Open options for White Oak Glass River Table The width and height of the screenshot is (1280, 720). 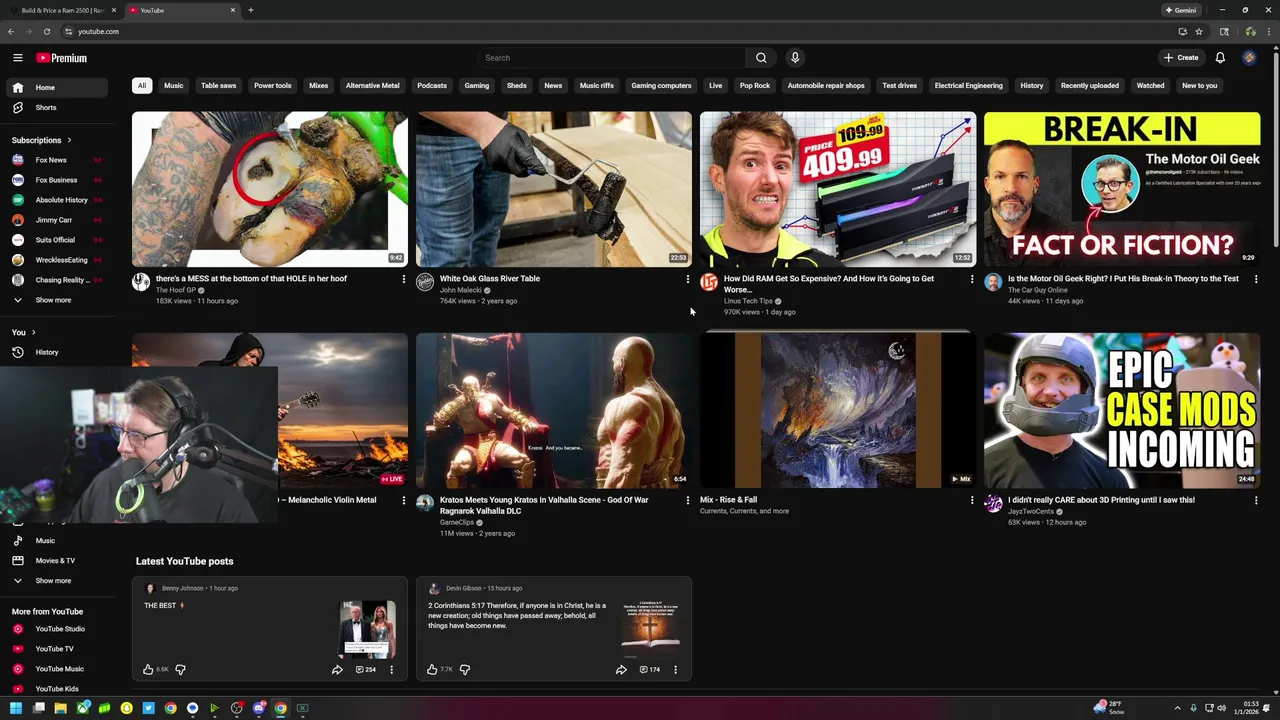tap(688, 279)
